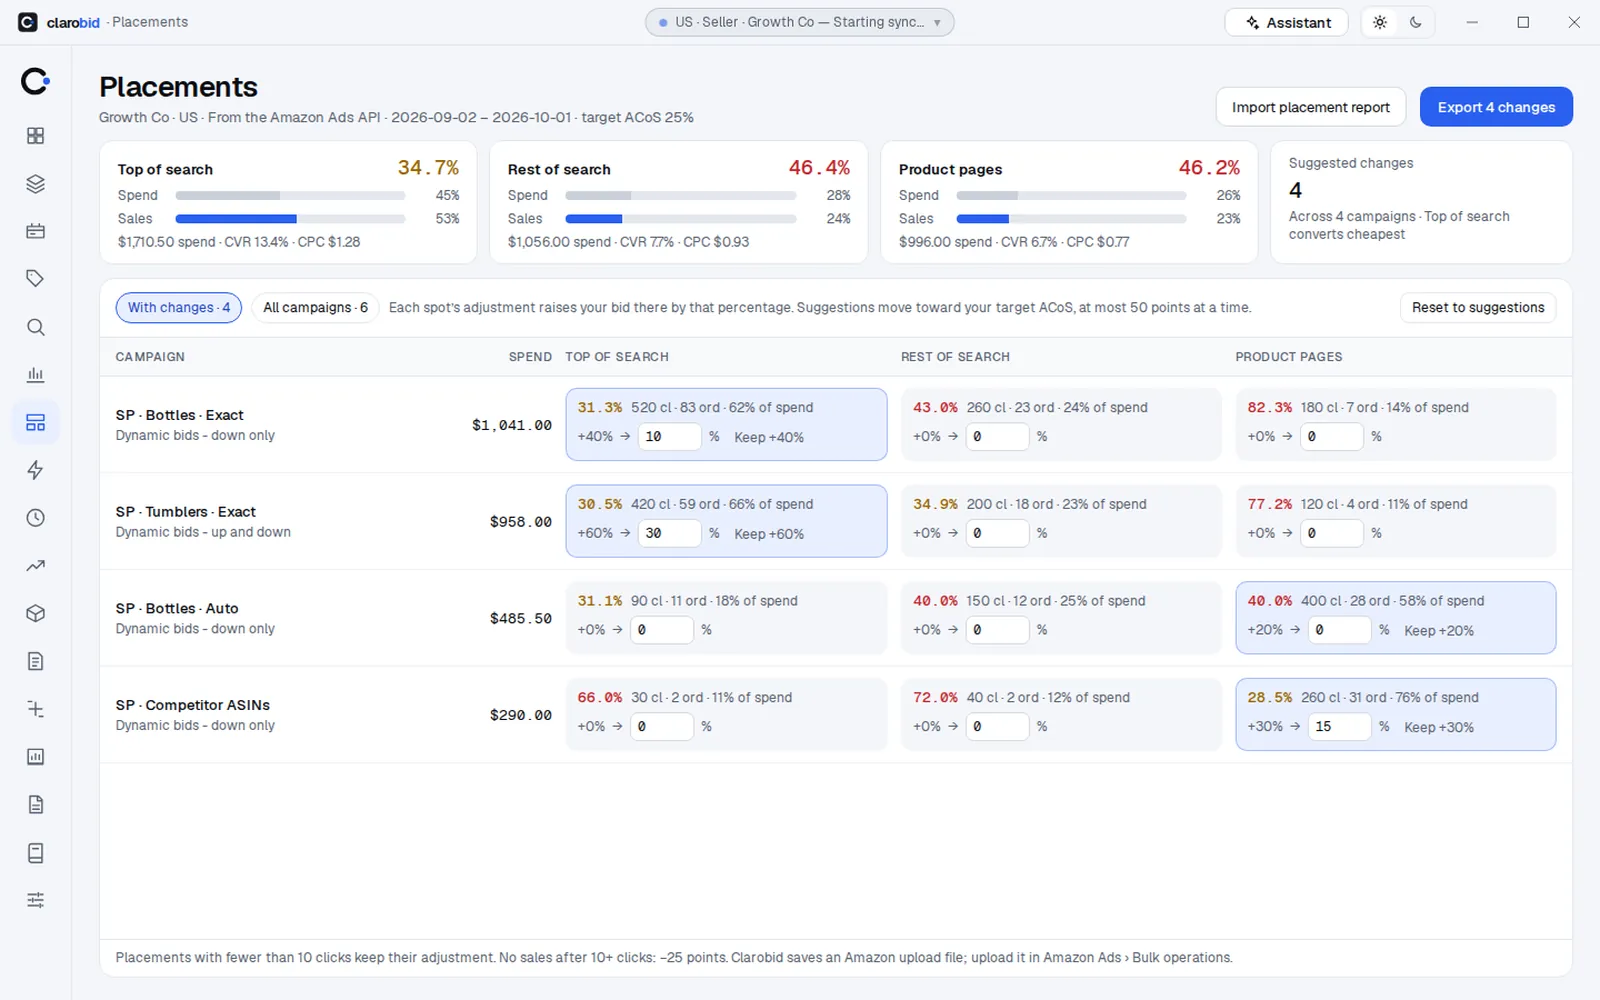Image resolution: width=1600 pixels, height=1000 pixels.
Task: Open the clock icon in sidebar
Action: pos(35,518)
